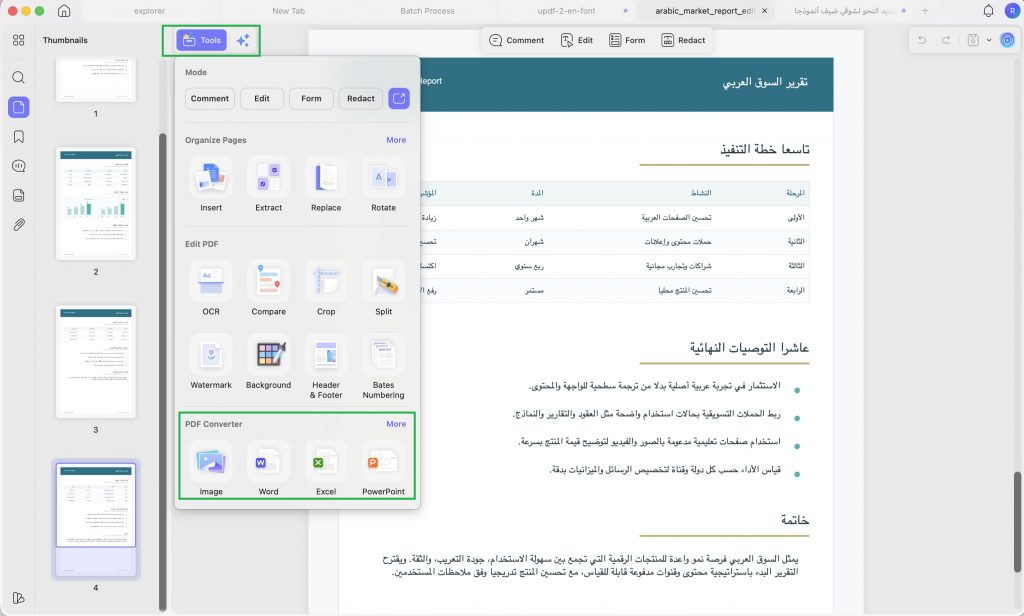Screen dimensions: 1024x616
Task: Open the notifications bell icon
Action: [x=988, y=11]
